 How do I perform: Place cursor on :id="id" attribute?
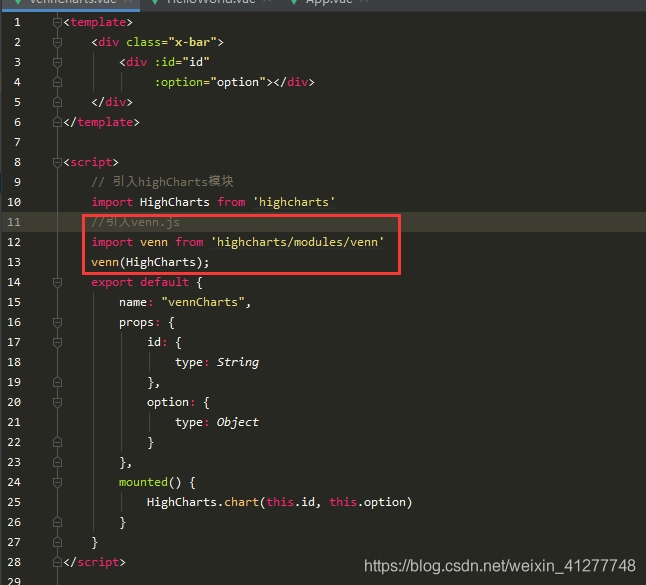tap(182, 62)
